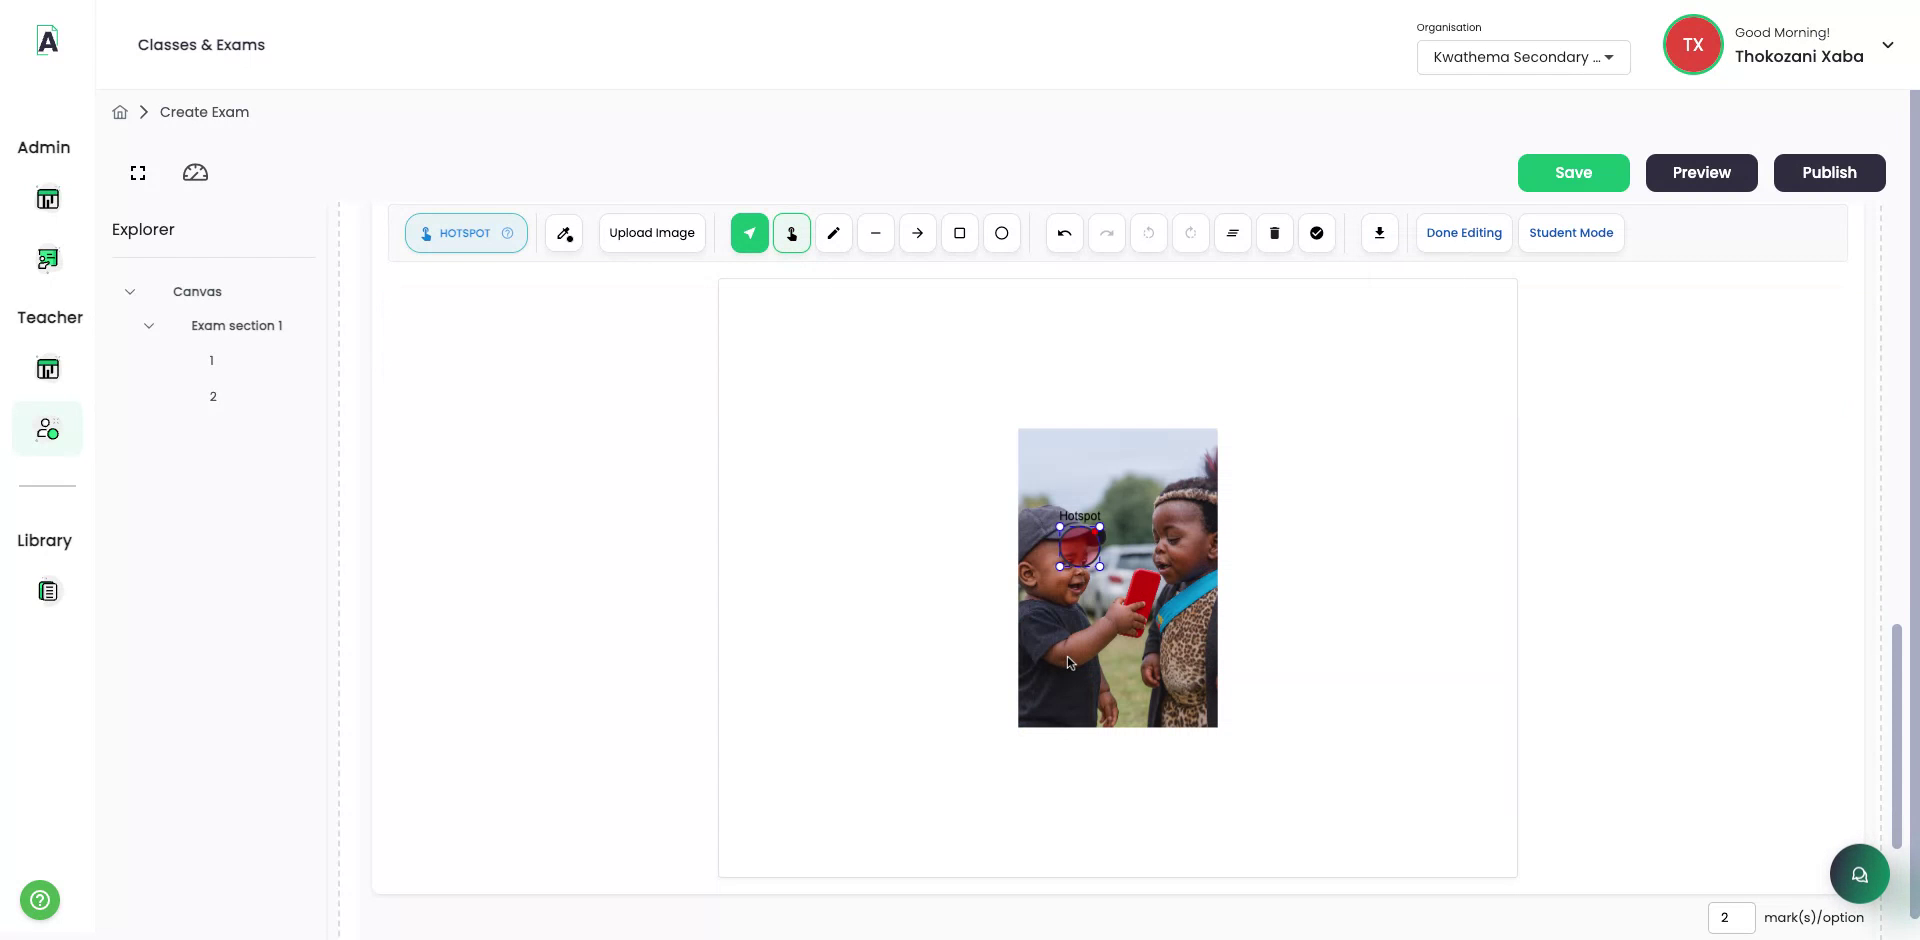This screenshot has width=1920, height=940.
Task: Select the Line drawing tool
Action: click(875, 232)
